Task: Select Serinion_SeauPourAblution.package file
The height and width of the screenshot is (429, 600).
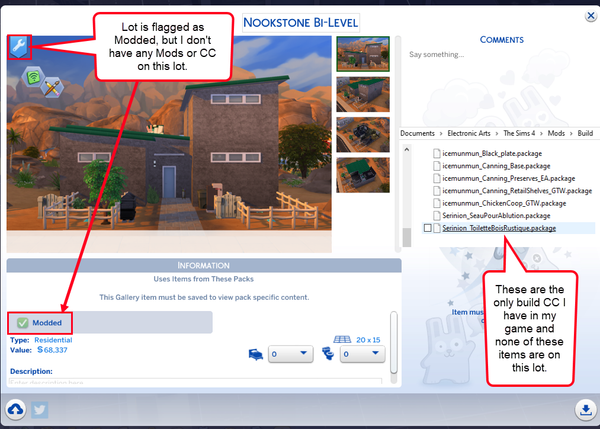Action: pos(496,216)
